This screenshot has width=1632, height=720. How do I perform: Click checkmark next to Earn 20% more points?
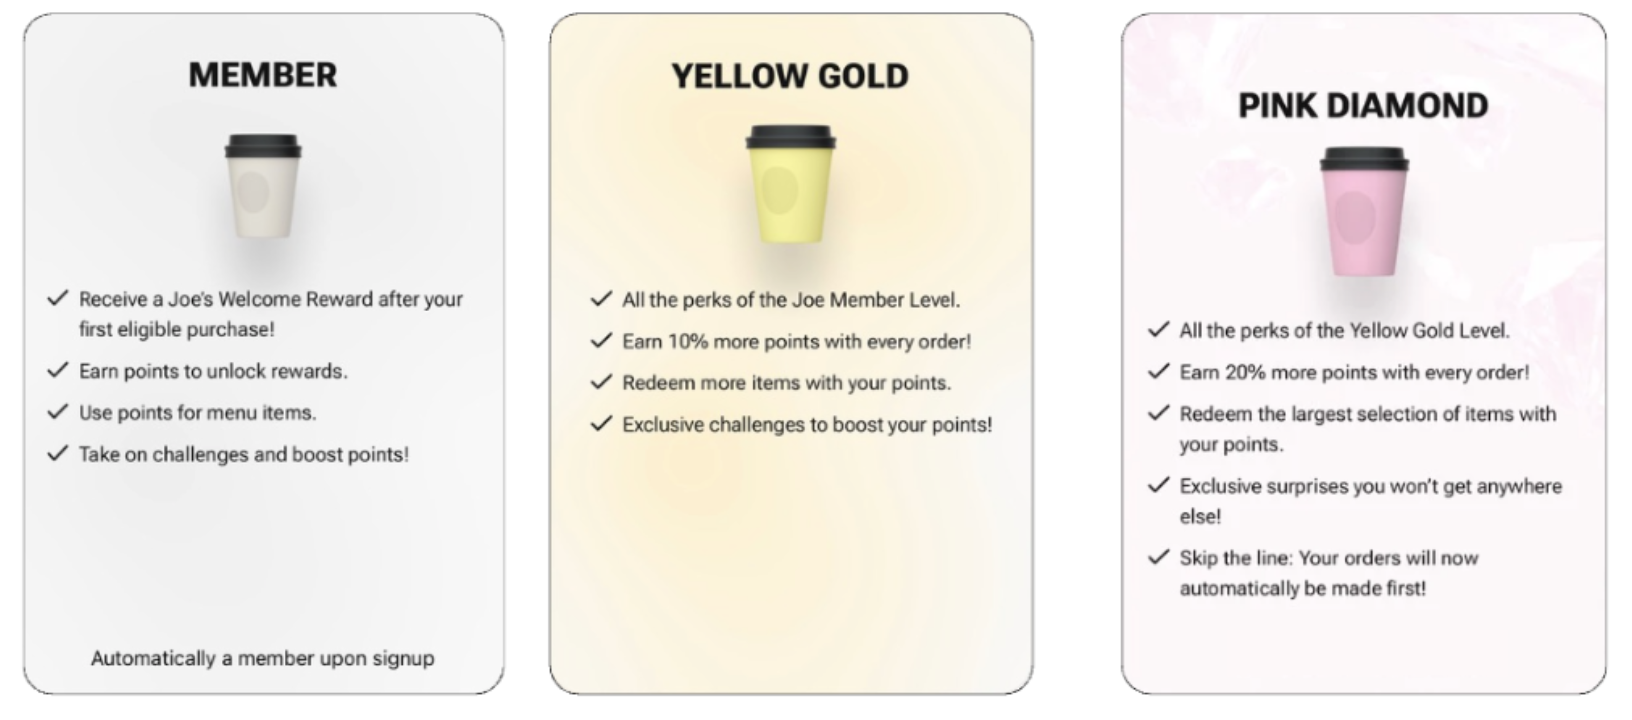pos(1158,372)
